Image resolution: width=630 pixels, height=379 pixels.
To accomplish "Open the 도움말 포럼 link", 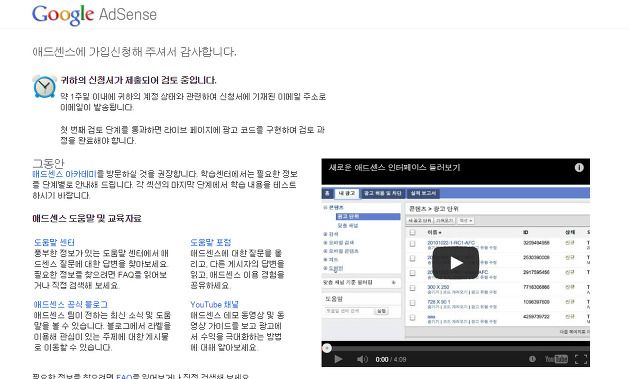I will (211, 242).
